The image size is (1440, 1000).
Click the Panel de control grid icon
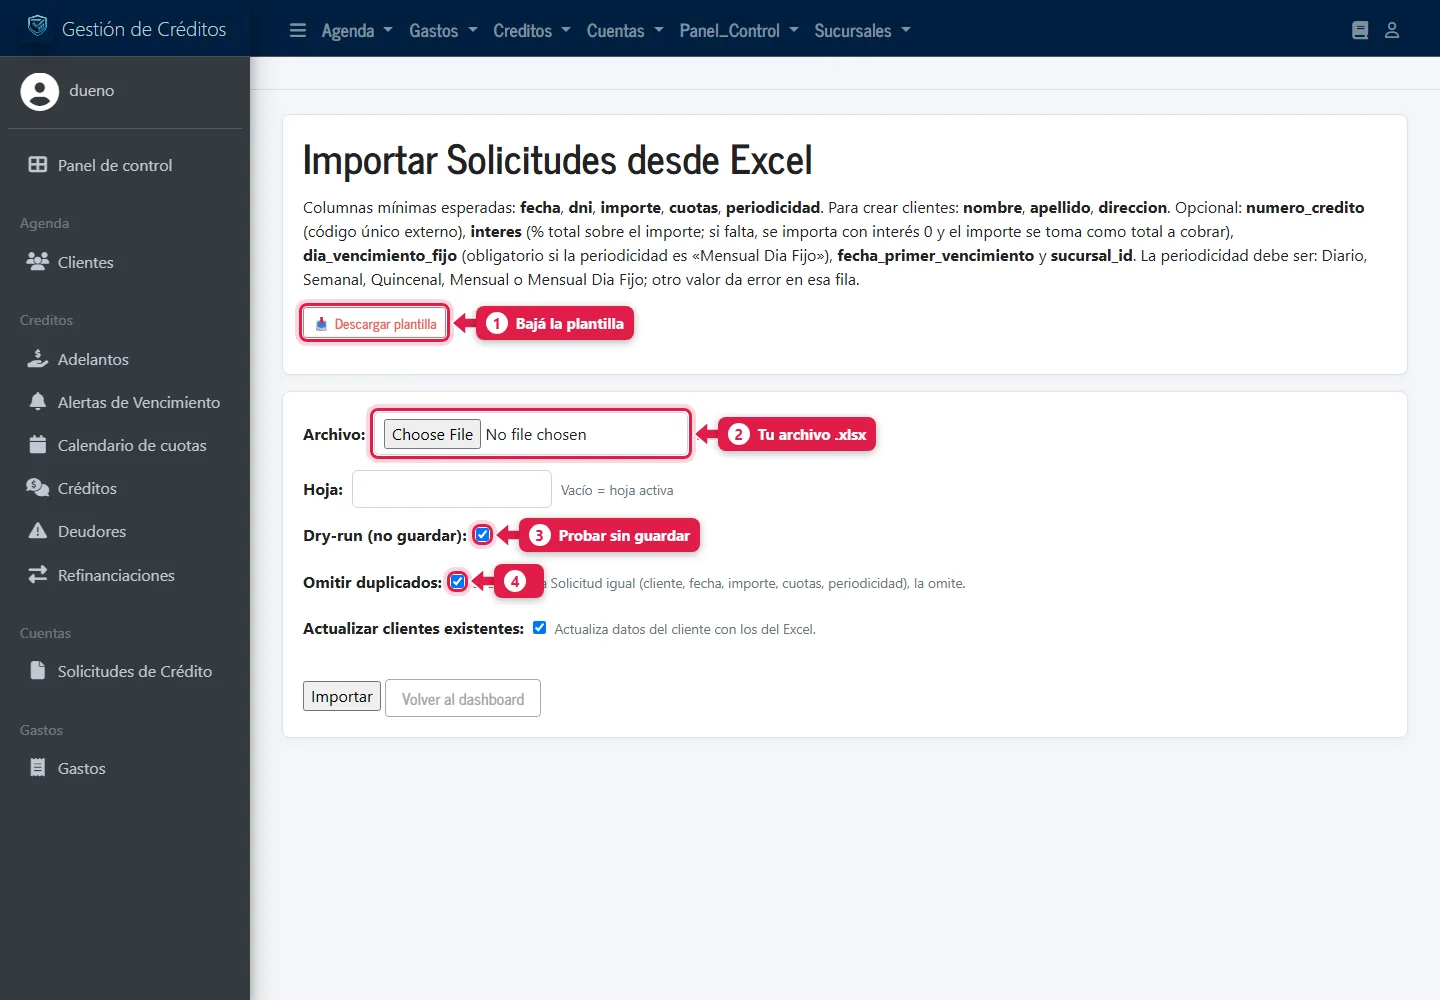click(x=38, y=165)
